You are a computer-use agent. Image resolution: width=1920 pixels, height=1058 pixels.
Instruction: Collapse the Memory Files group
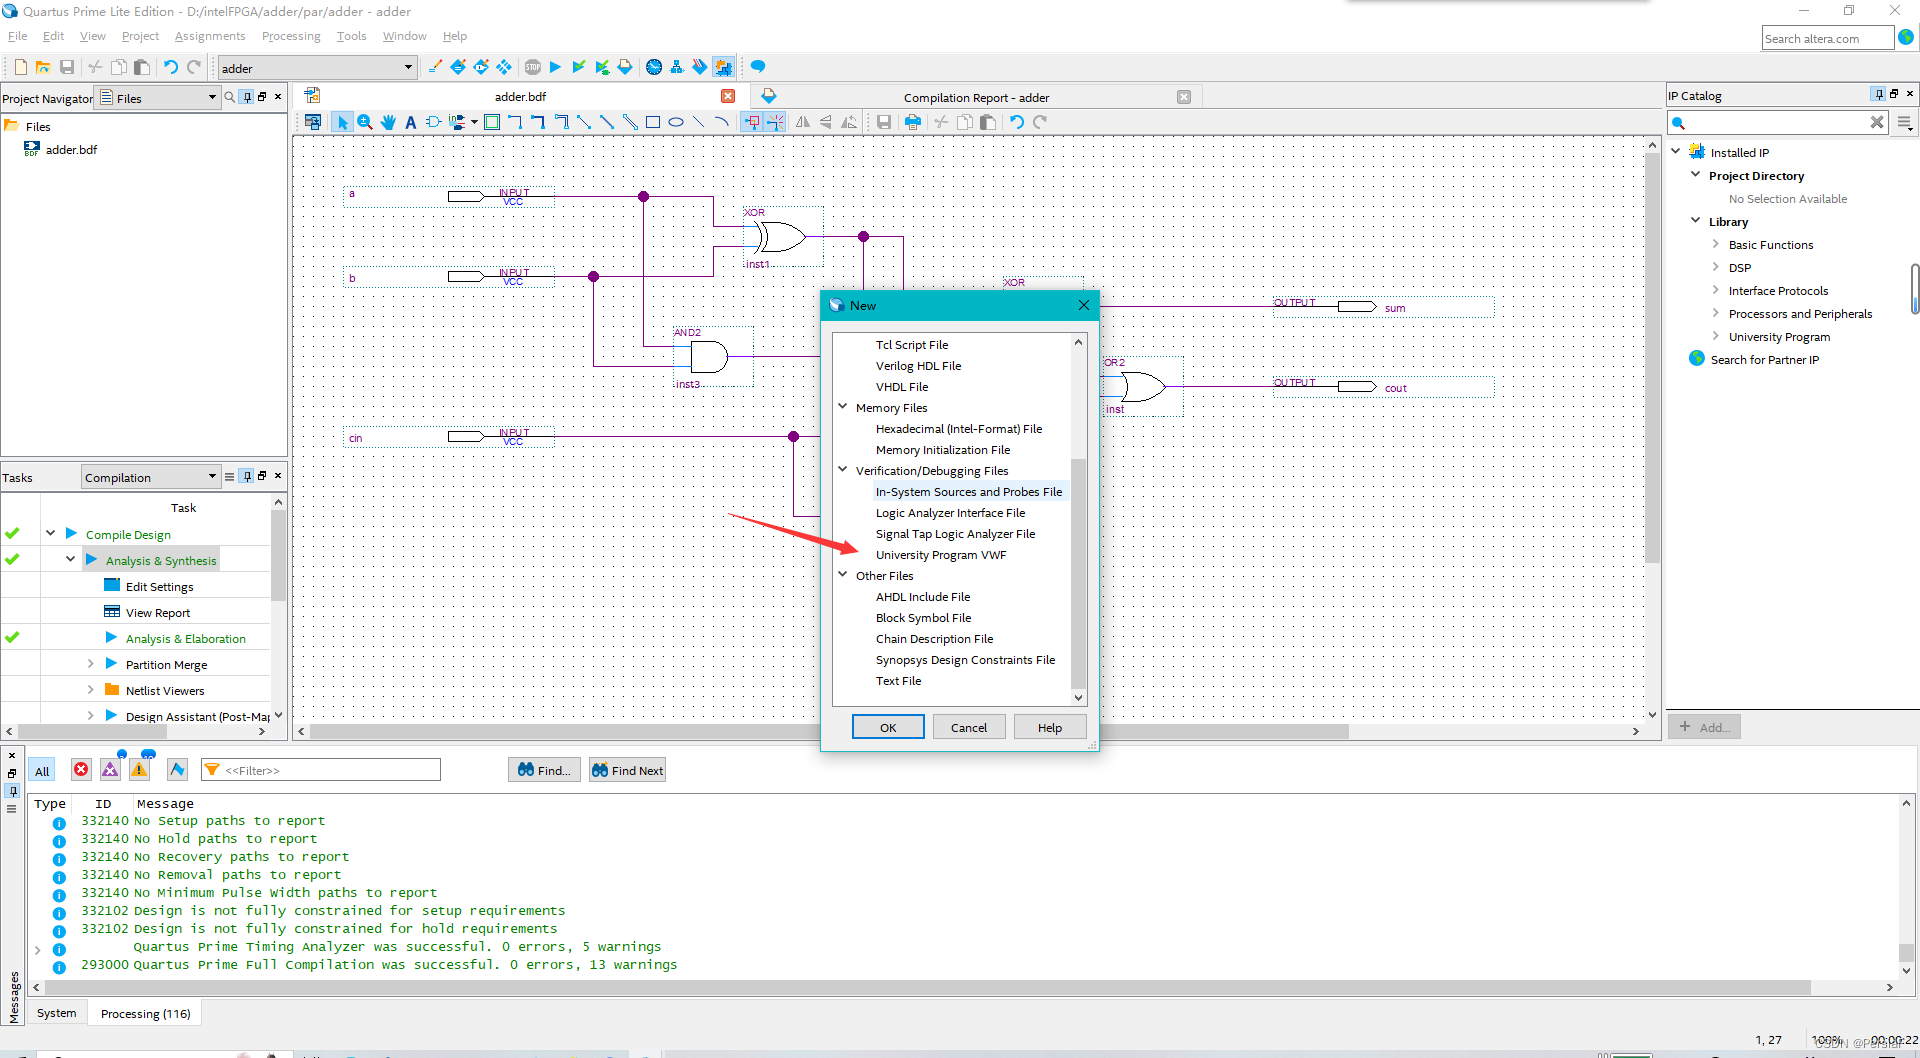843,407
